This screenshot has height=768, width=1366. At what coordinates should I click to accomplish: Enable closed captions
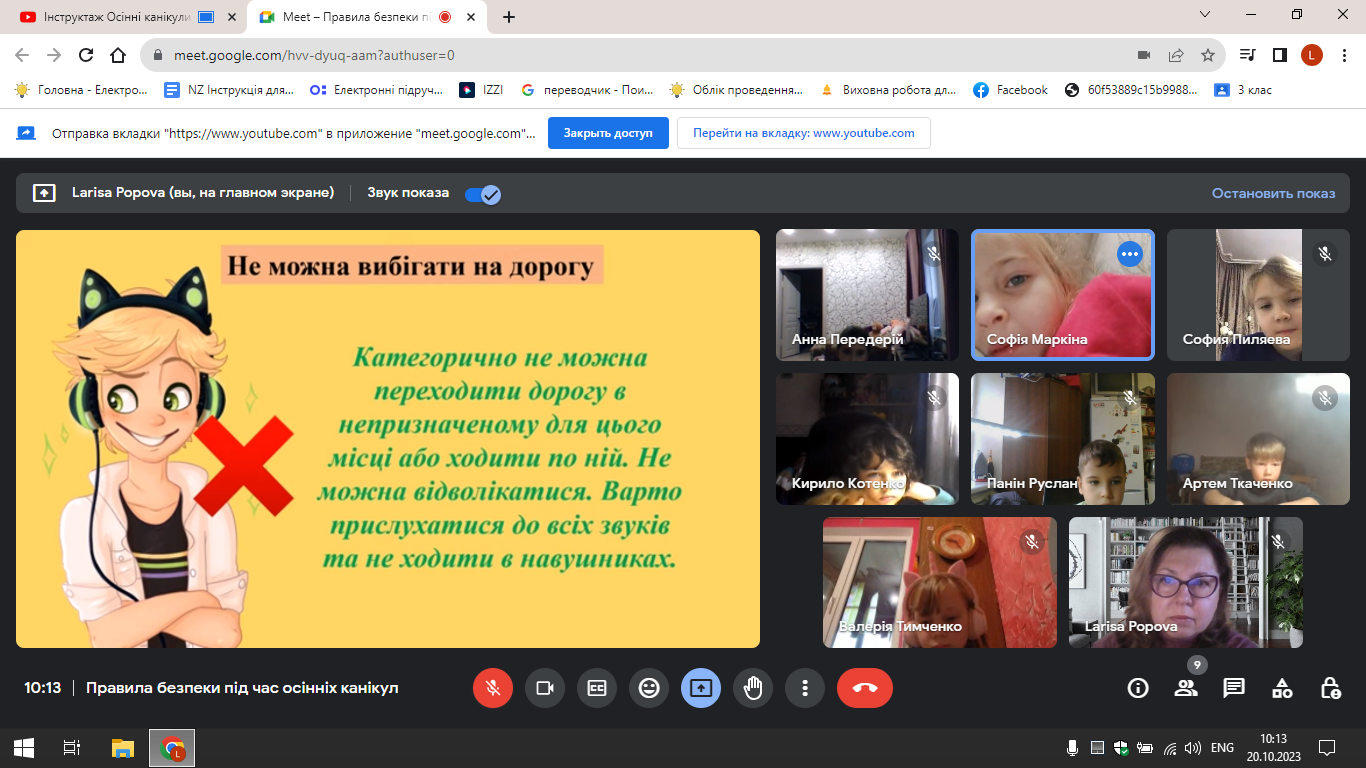pos(597,688)
